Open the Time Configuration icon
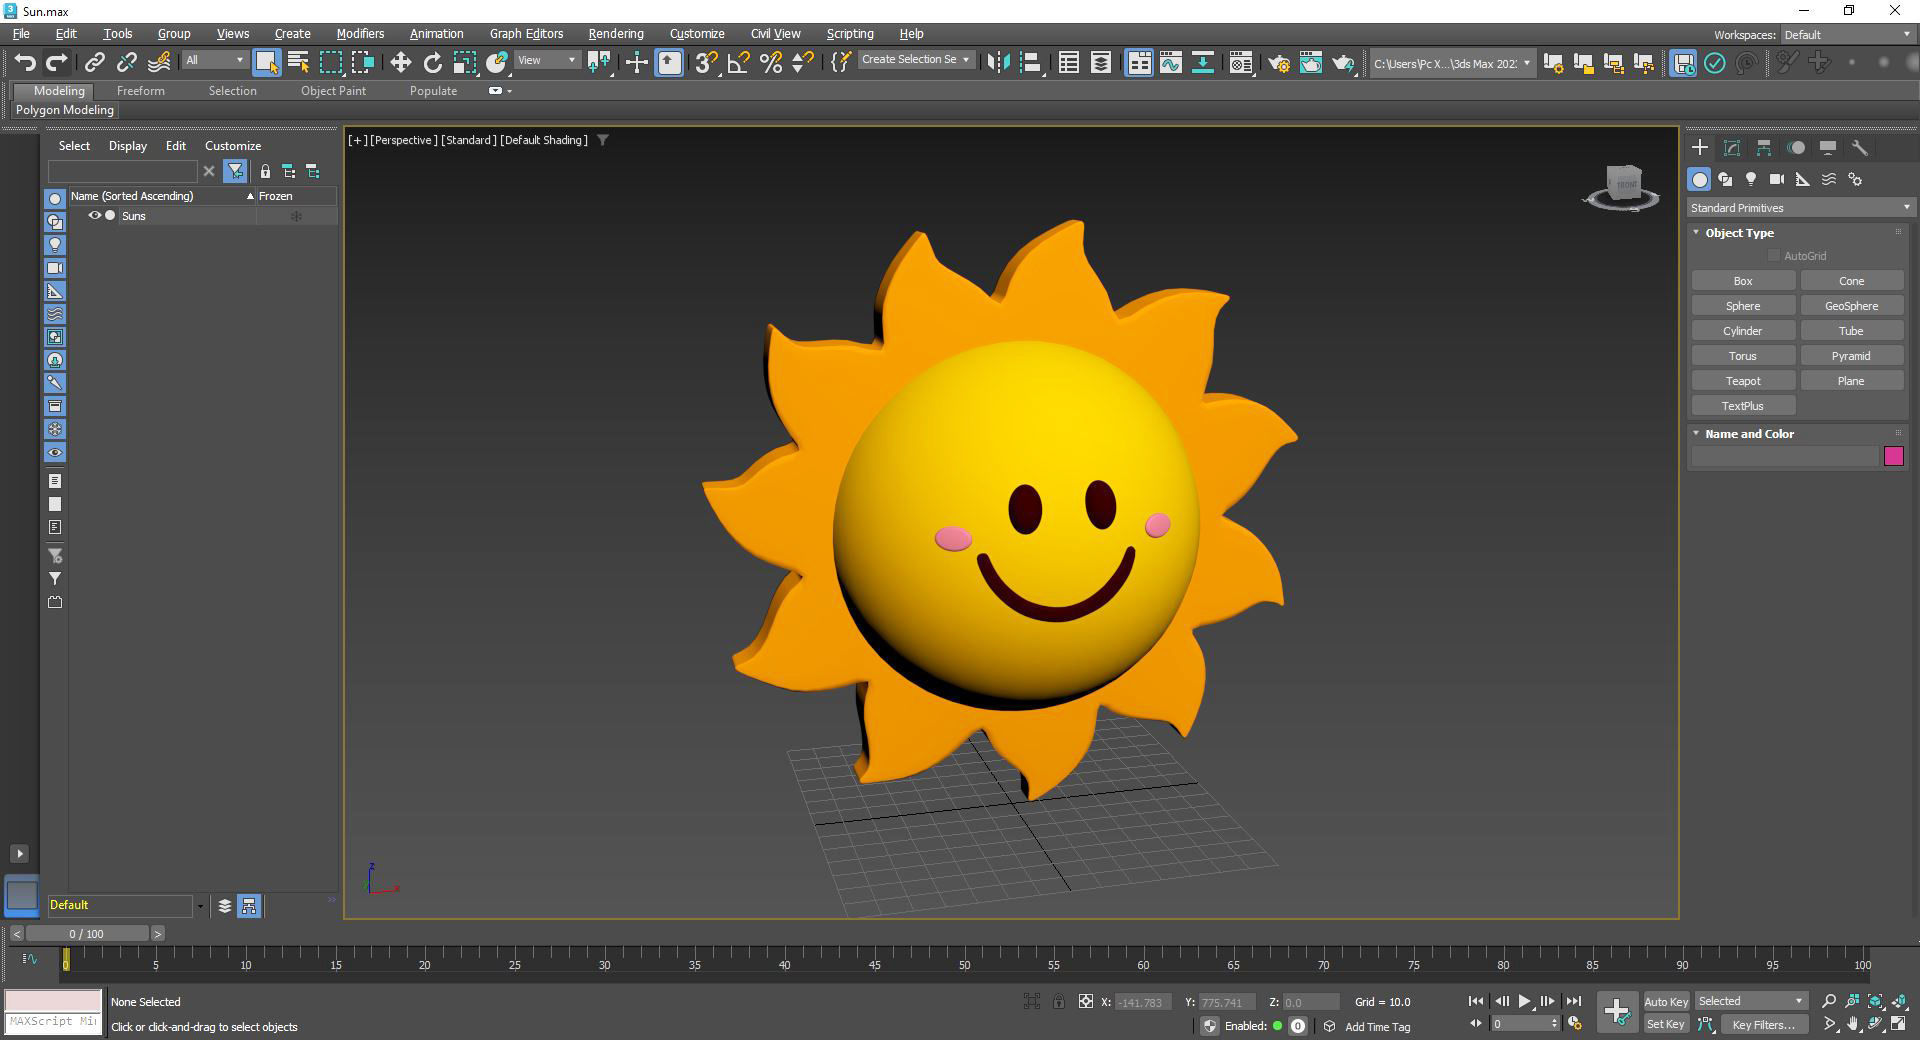 pos(1575,1024)
